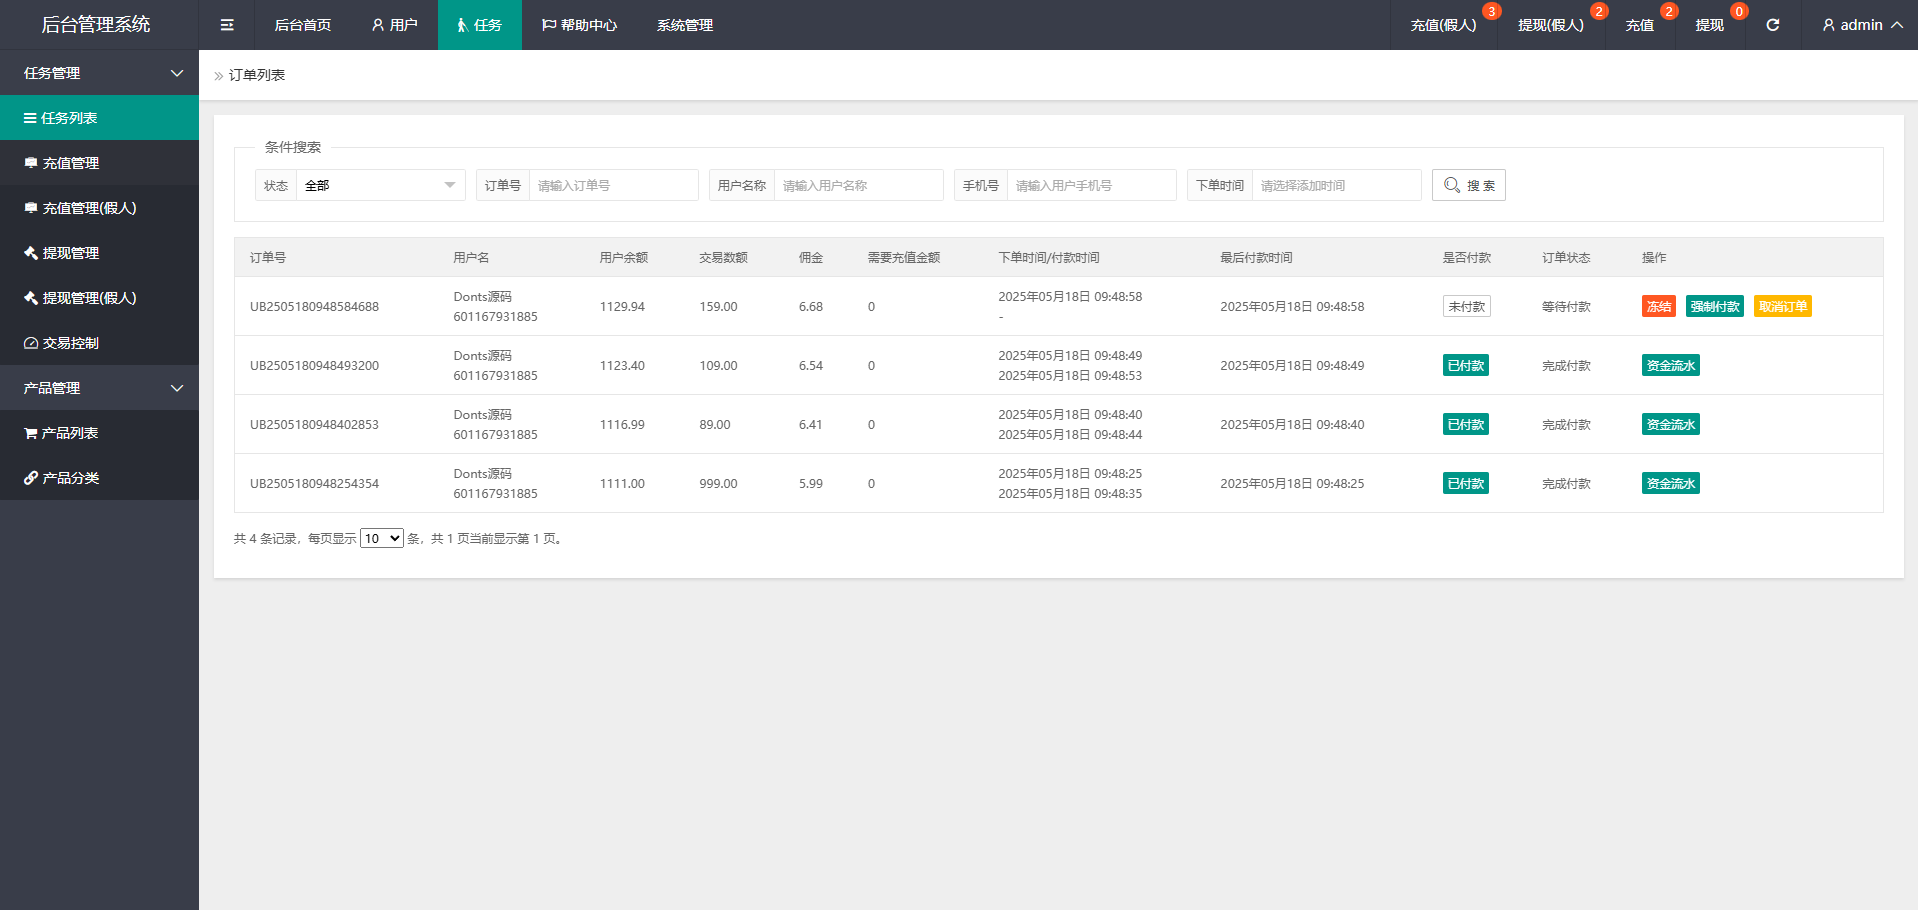Open 产品分类 with link icon
This screenshot has width=1918, height=910.
pyautogui.click(x=70, y=478)
